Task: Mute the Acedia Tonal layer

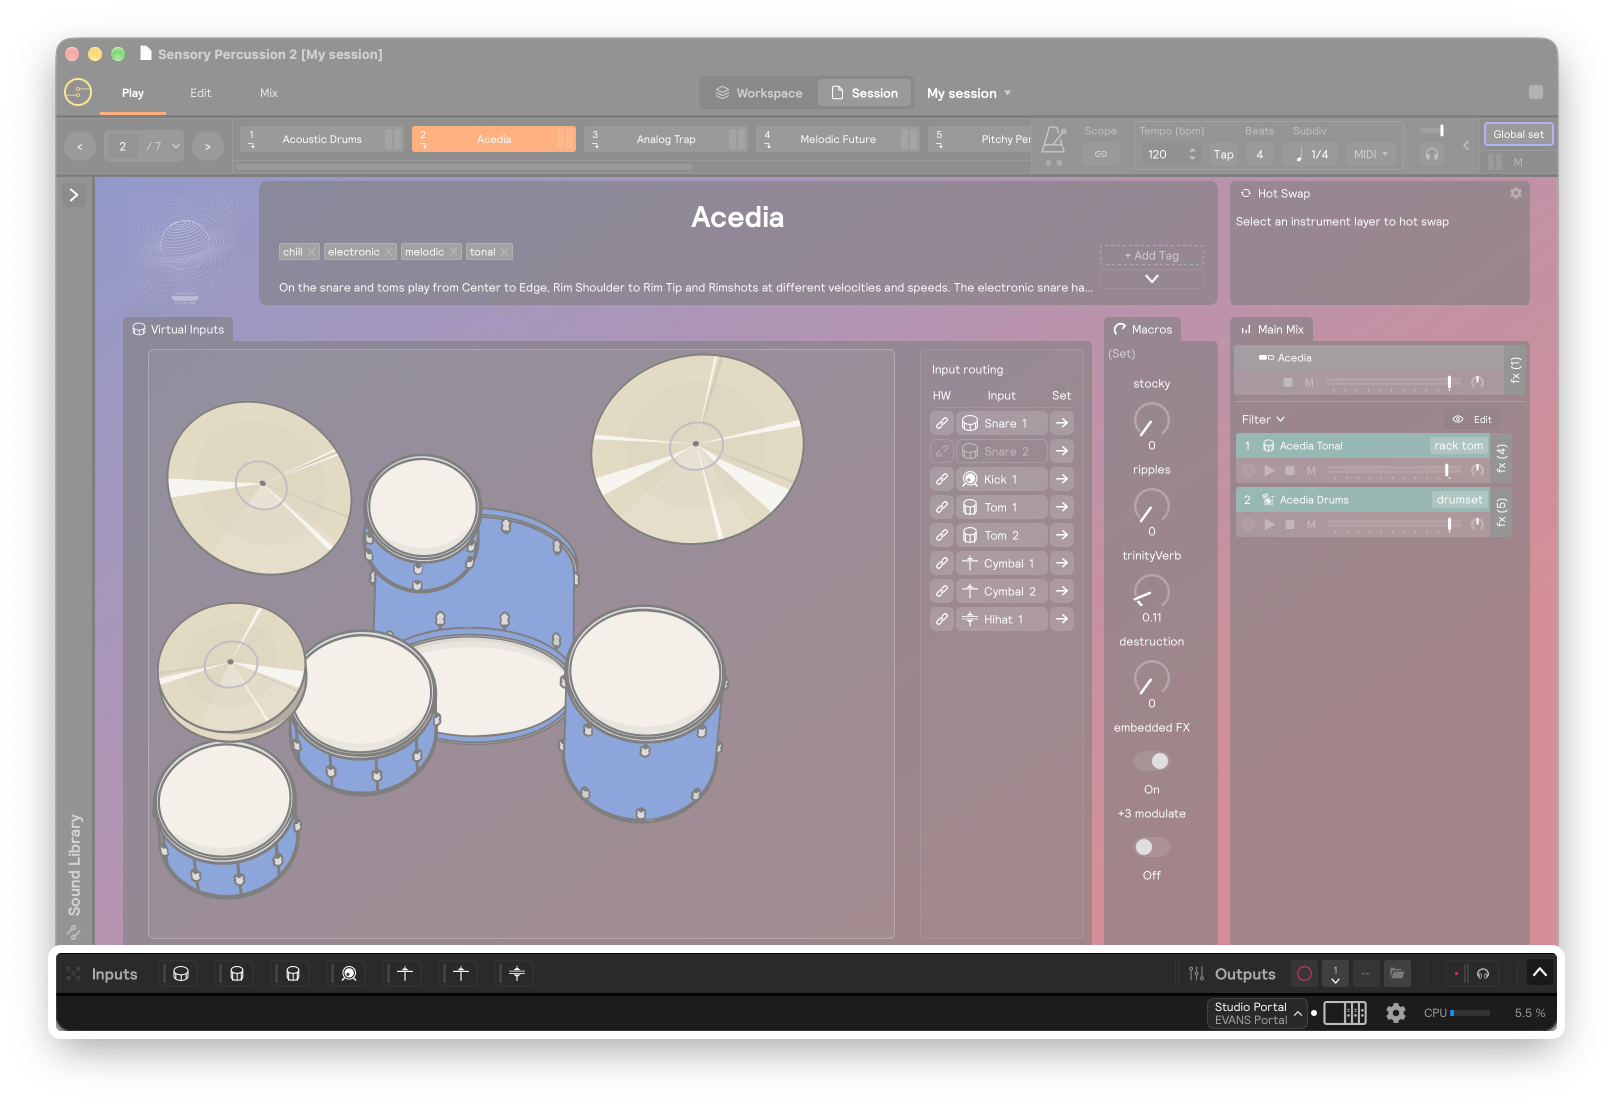Action: pos(1311,470)
